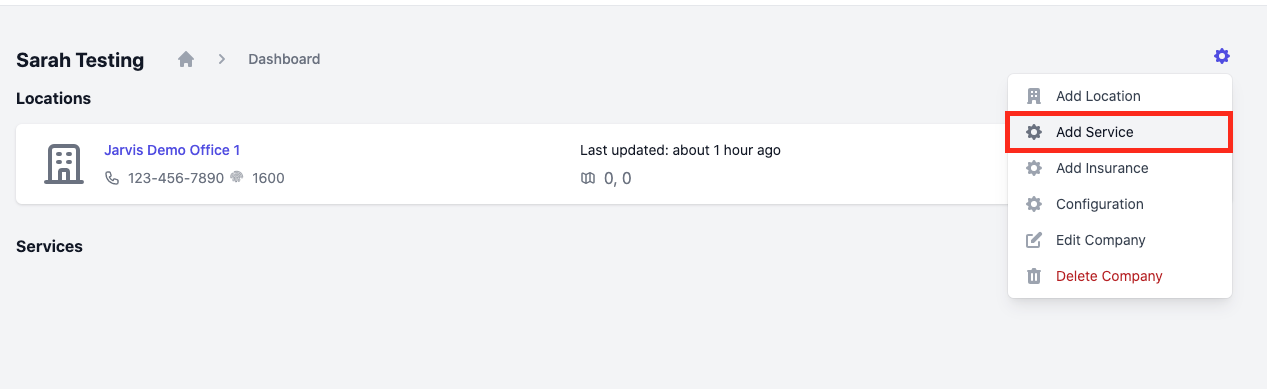This screenshot has width=1267, height=389.
Task: Click the pencil icon beside Edit Company
Action: tap(1034, 240)
